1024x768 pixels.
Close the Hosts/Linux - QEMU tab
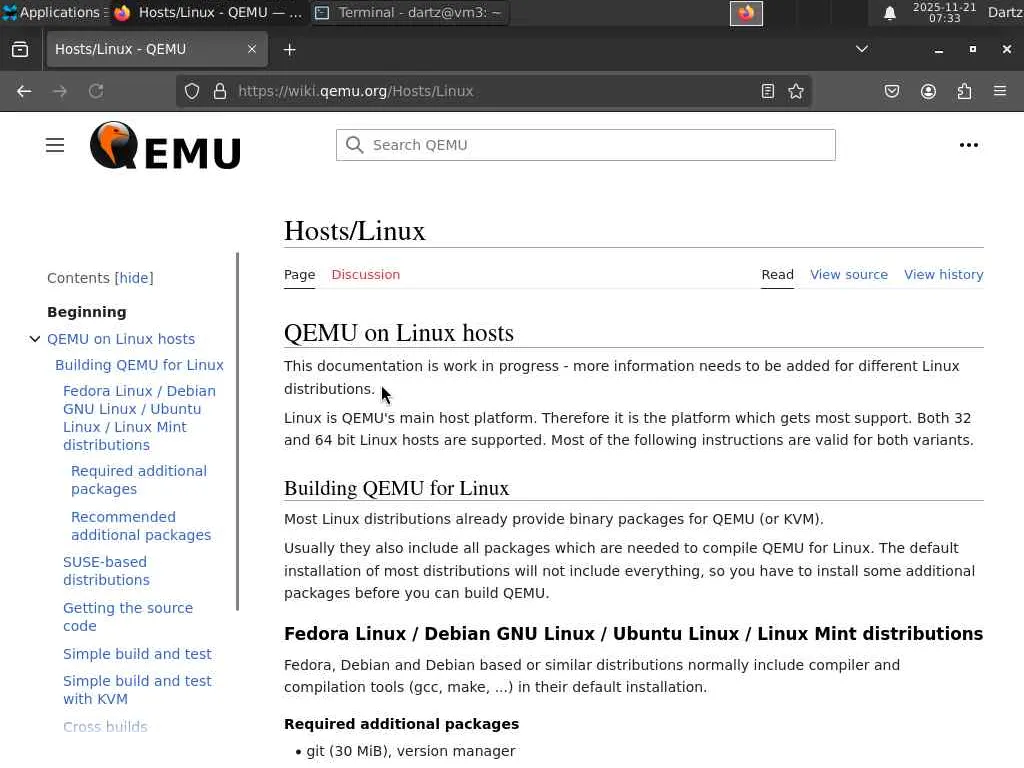click(x=251, y=49)
